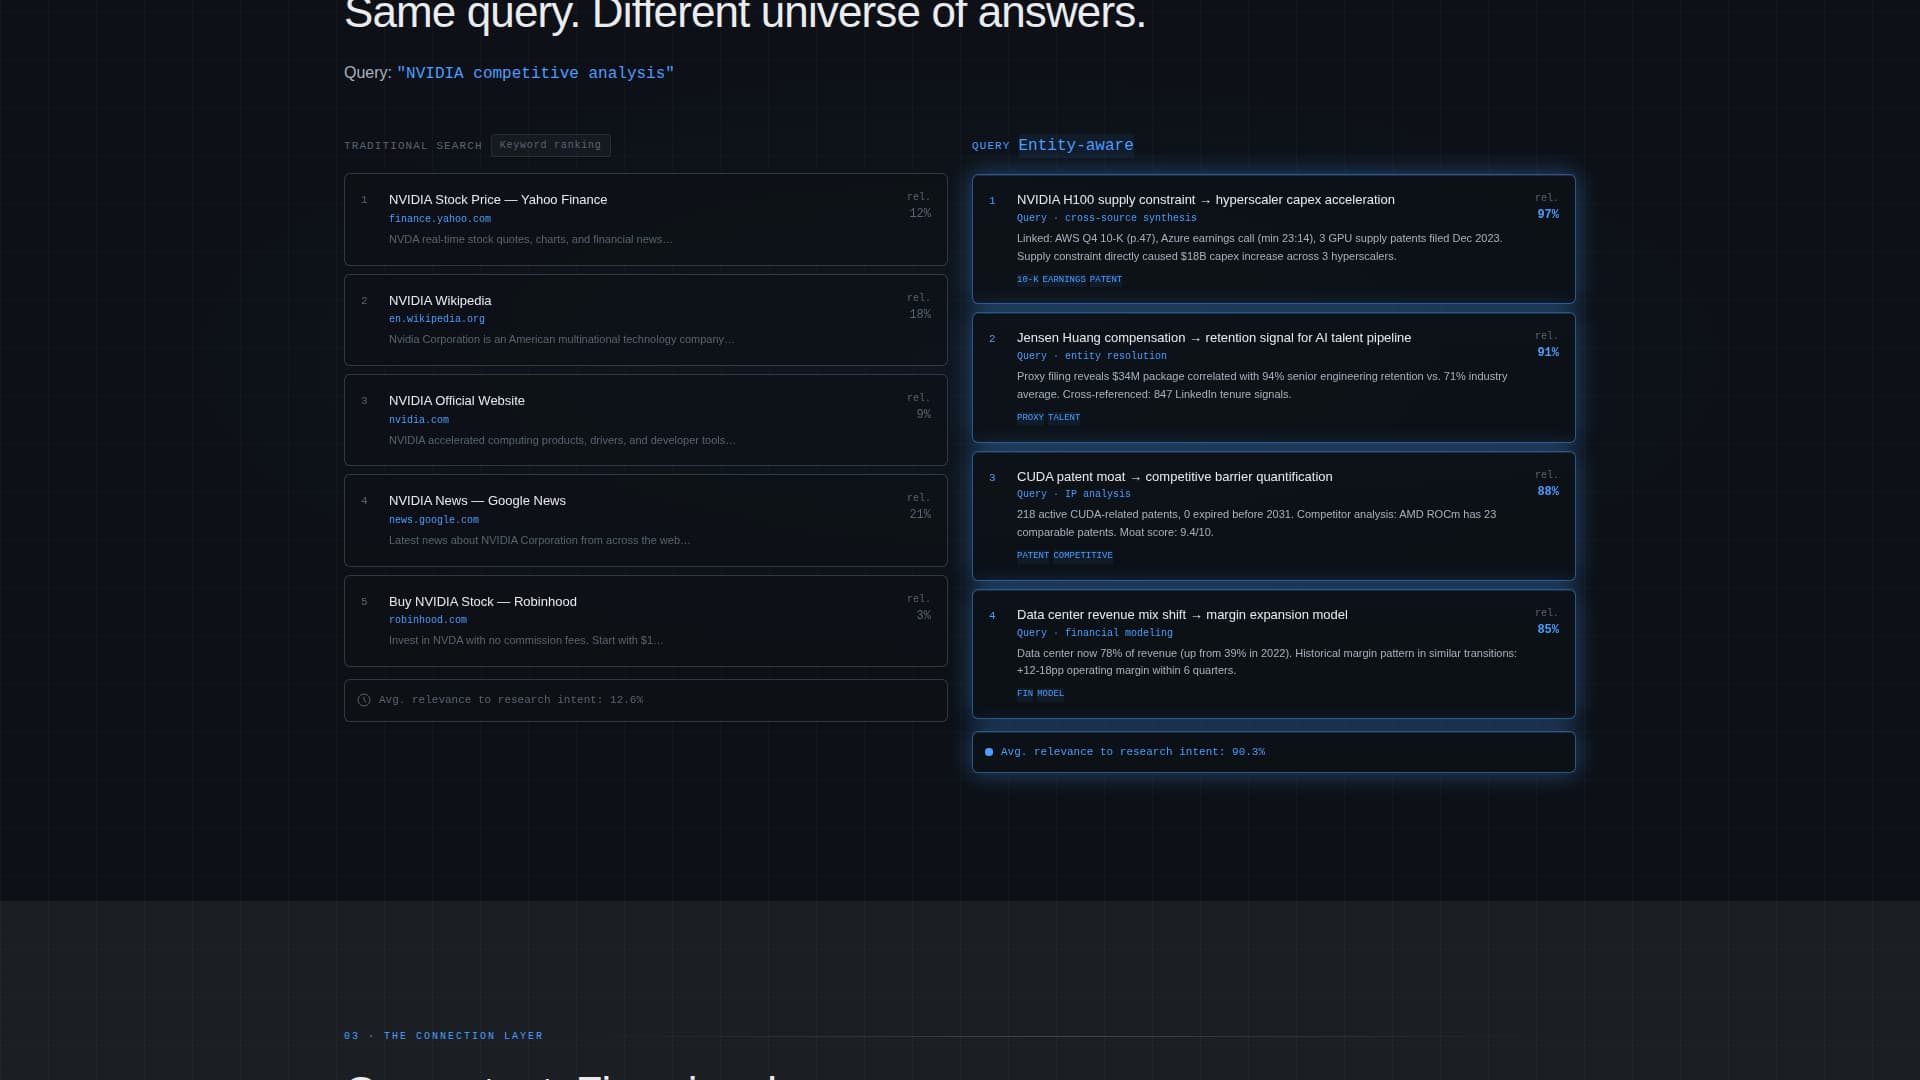The width and height of the screenshot is (1920, 1080).
Task: Click the clock icon beside the 12.6% average relevance
Action: (x=364, y=700)
